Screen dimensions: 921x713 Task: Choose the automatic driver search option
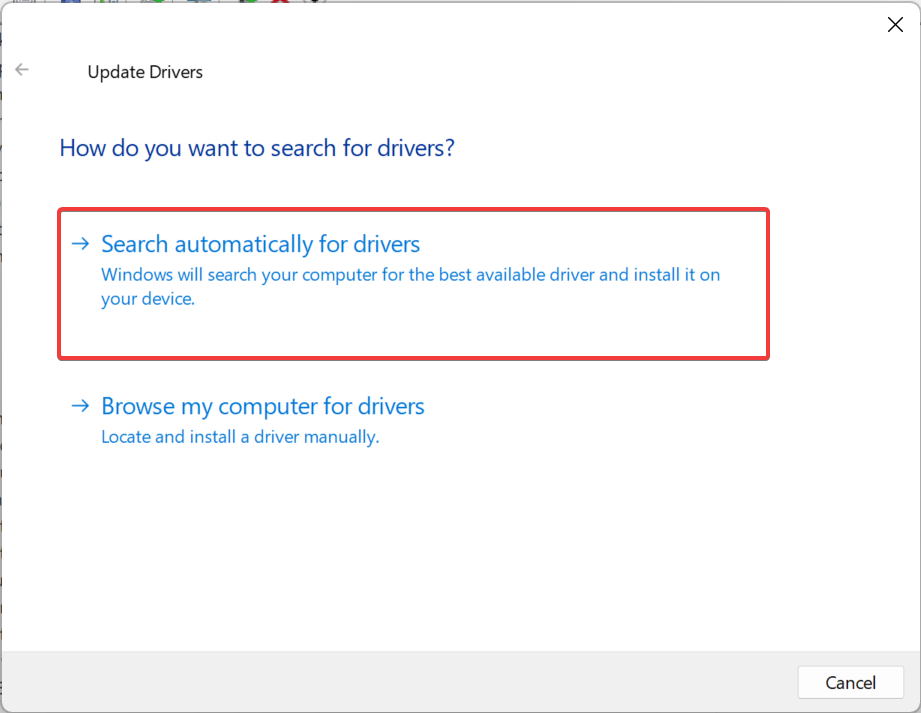pos(259,243)
